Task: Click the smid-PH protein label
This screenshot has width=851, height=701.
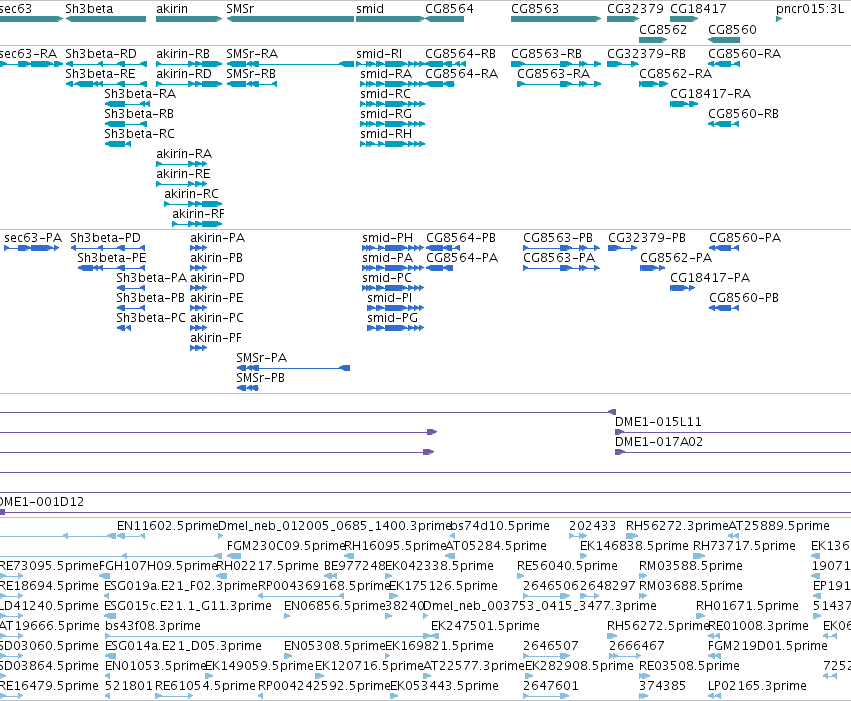Action: pos(388,238)
